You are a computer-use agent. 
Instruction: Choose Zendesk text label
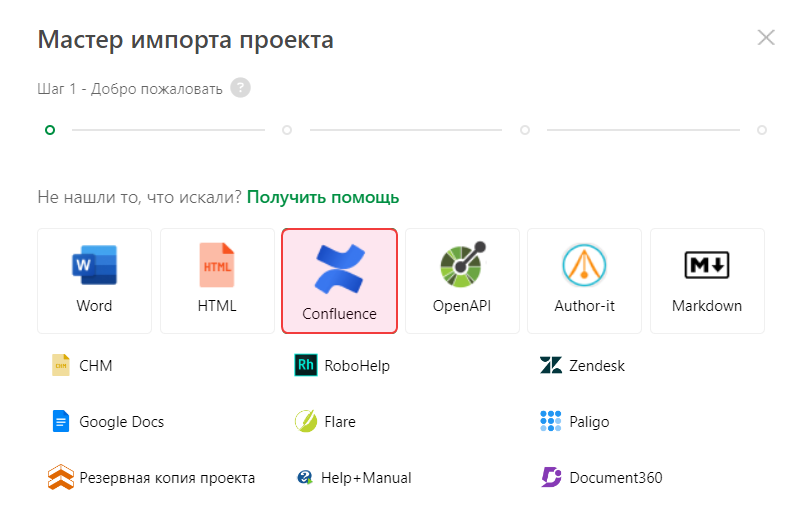pyautogui.click(x=597, y=366)
